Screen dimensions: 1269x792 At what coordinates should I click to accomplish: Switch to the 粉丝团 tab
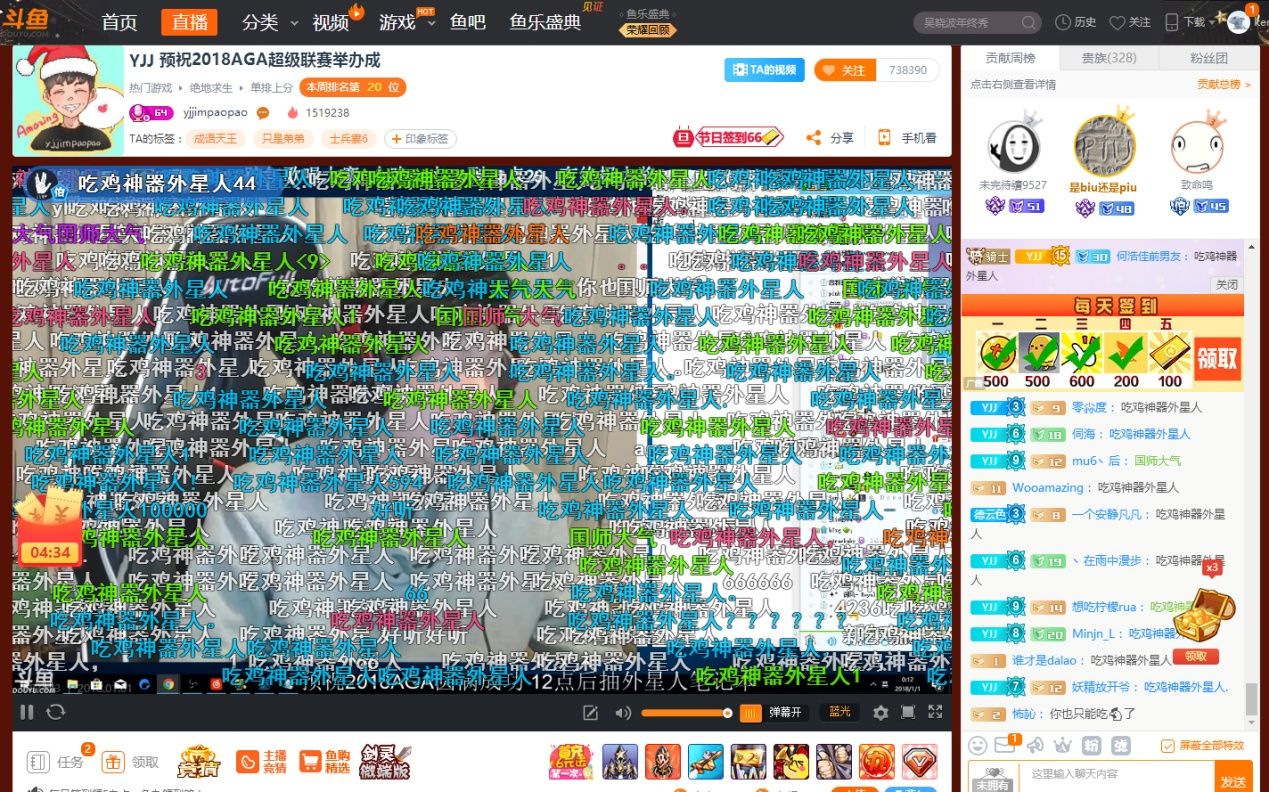1208,58
